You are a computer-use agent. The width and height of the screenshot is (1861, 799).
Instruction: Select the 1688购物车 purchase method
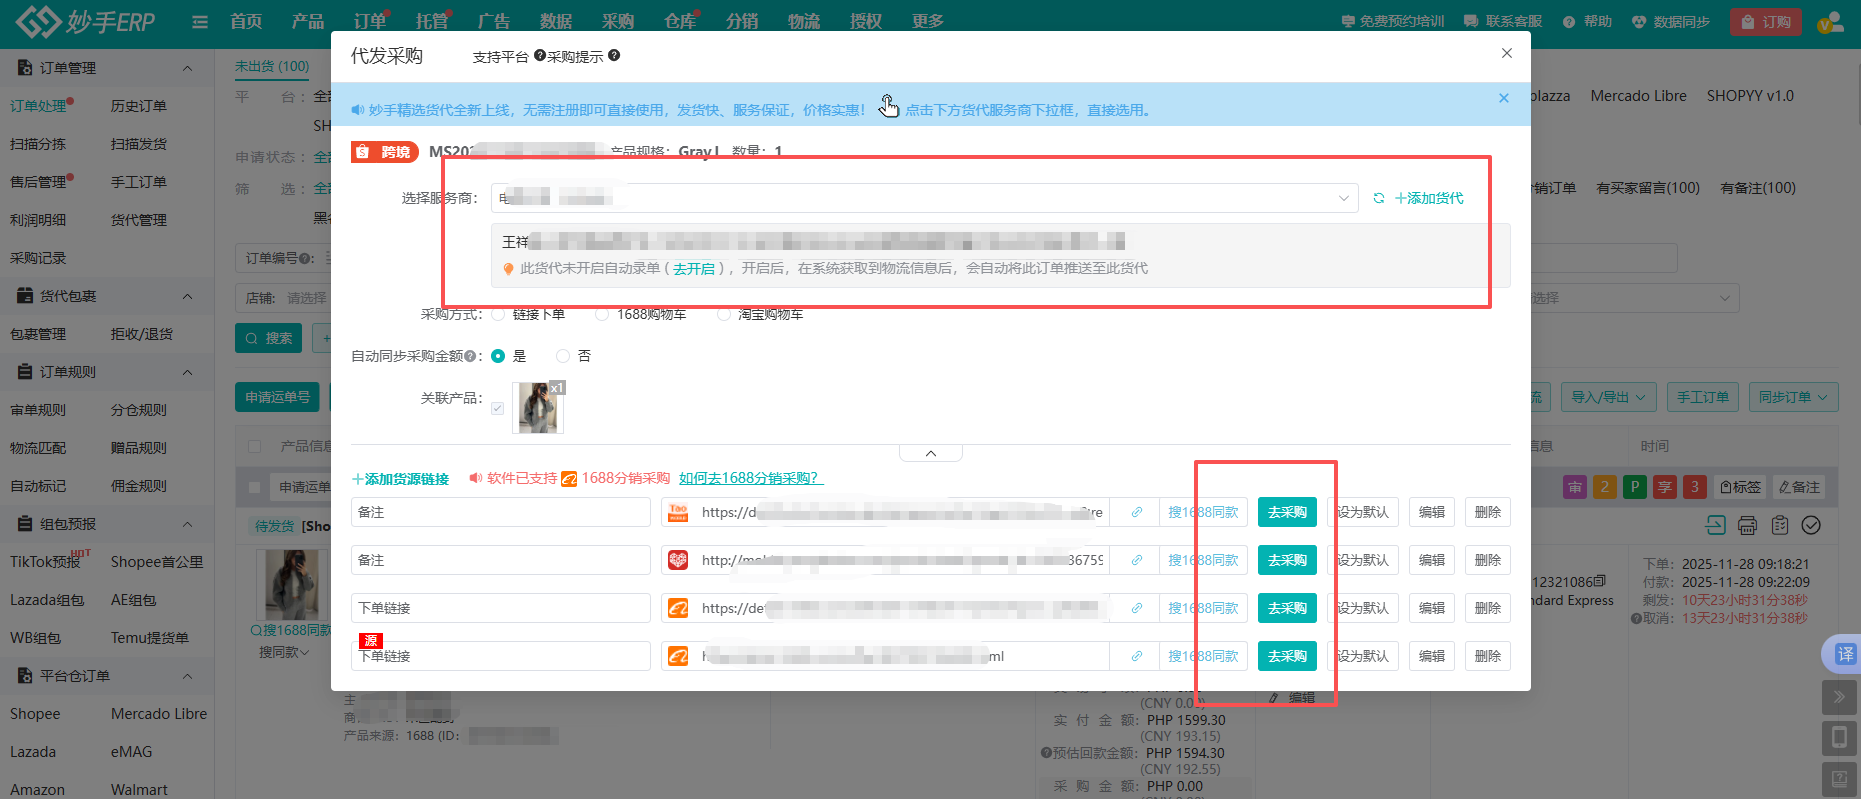[602, 314]
